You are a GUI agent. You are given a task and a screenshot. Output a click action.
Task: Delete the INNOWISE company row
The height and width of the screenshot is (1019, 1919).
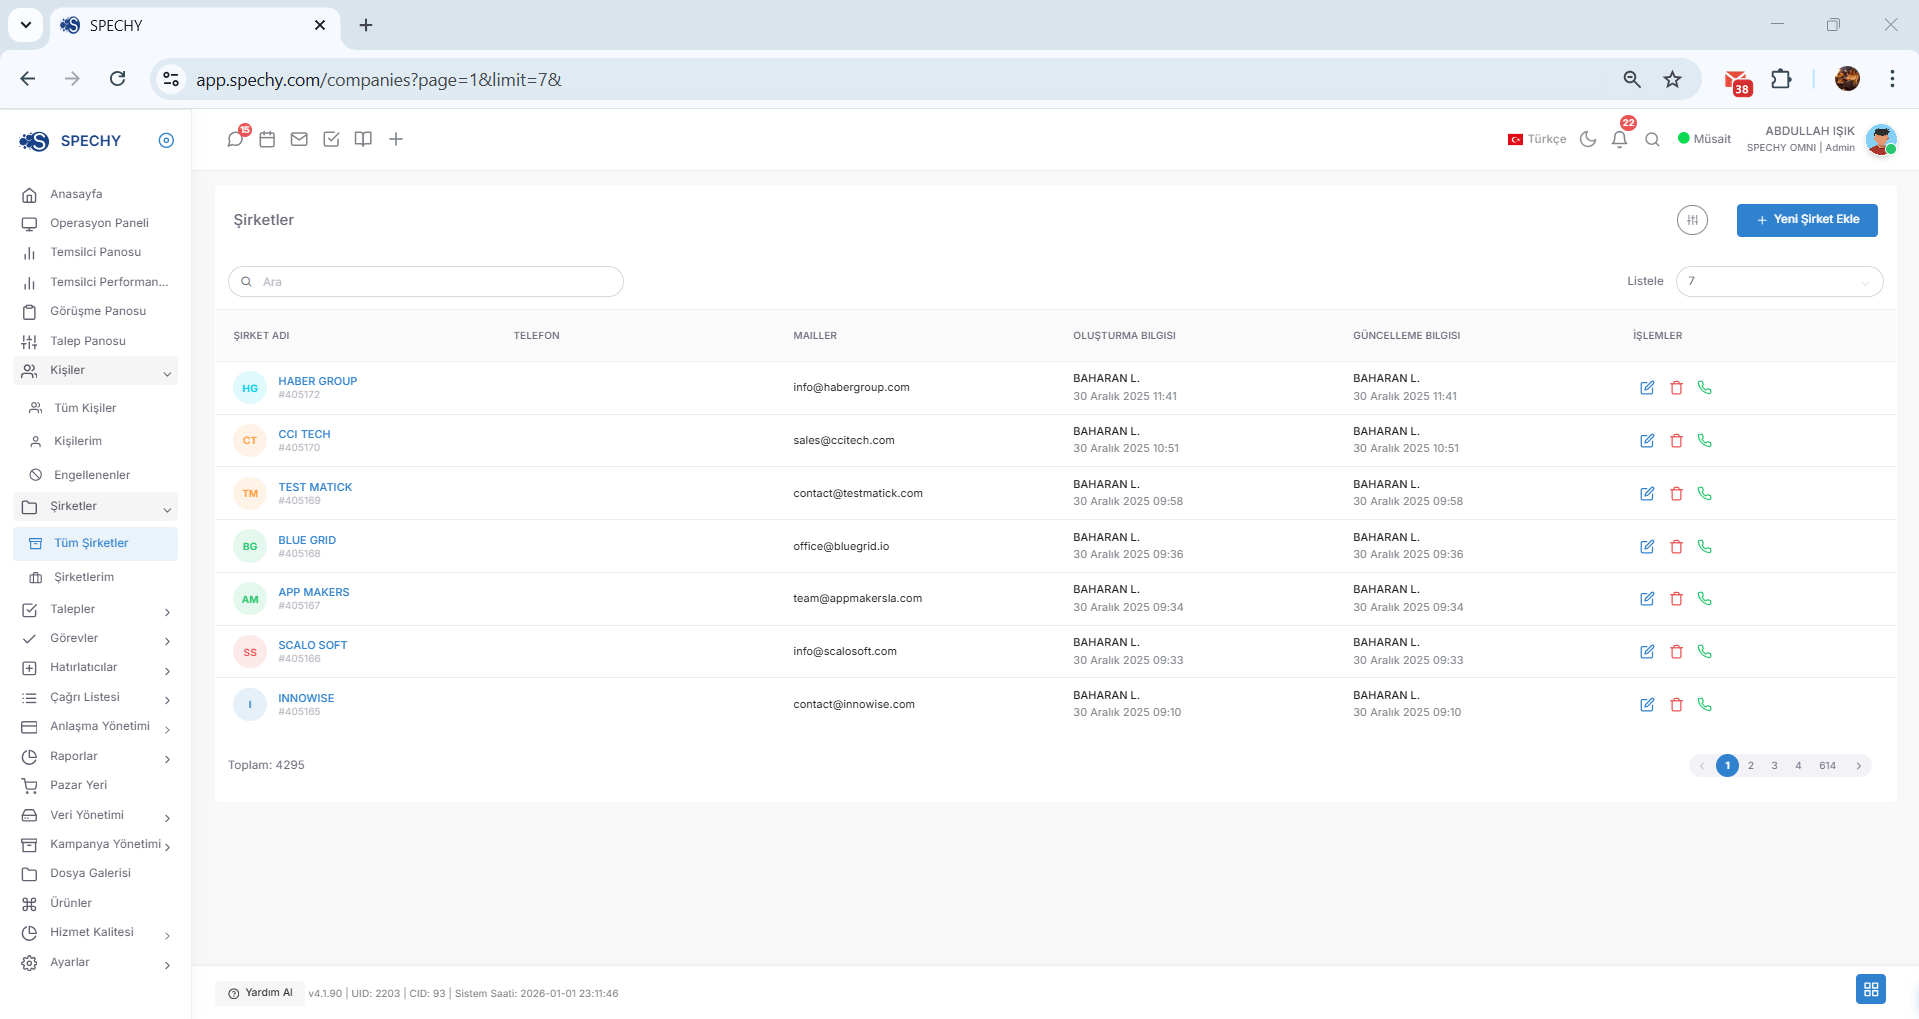pyautogui.click(x=1676, y=705)
